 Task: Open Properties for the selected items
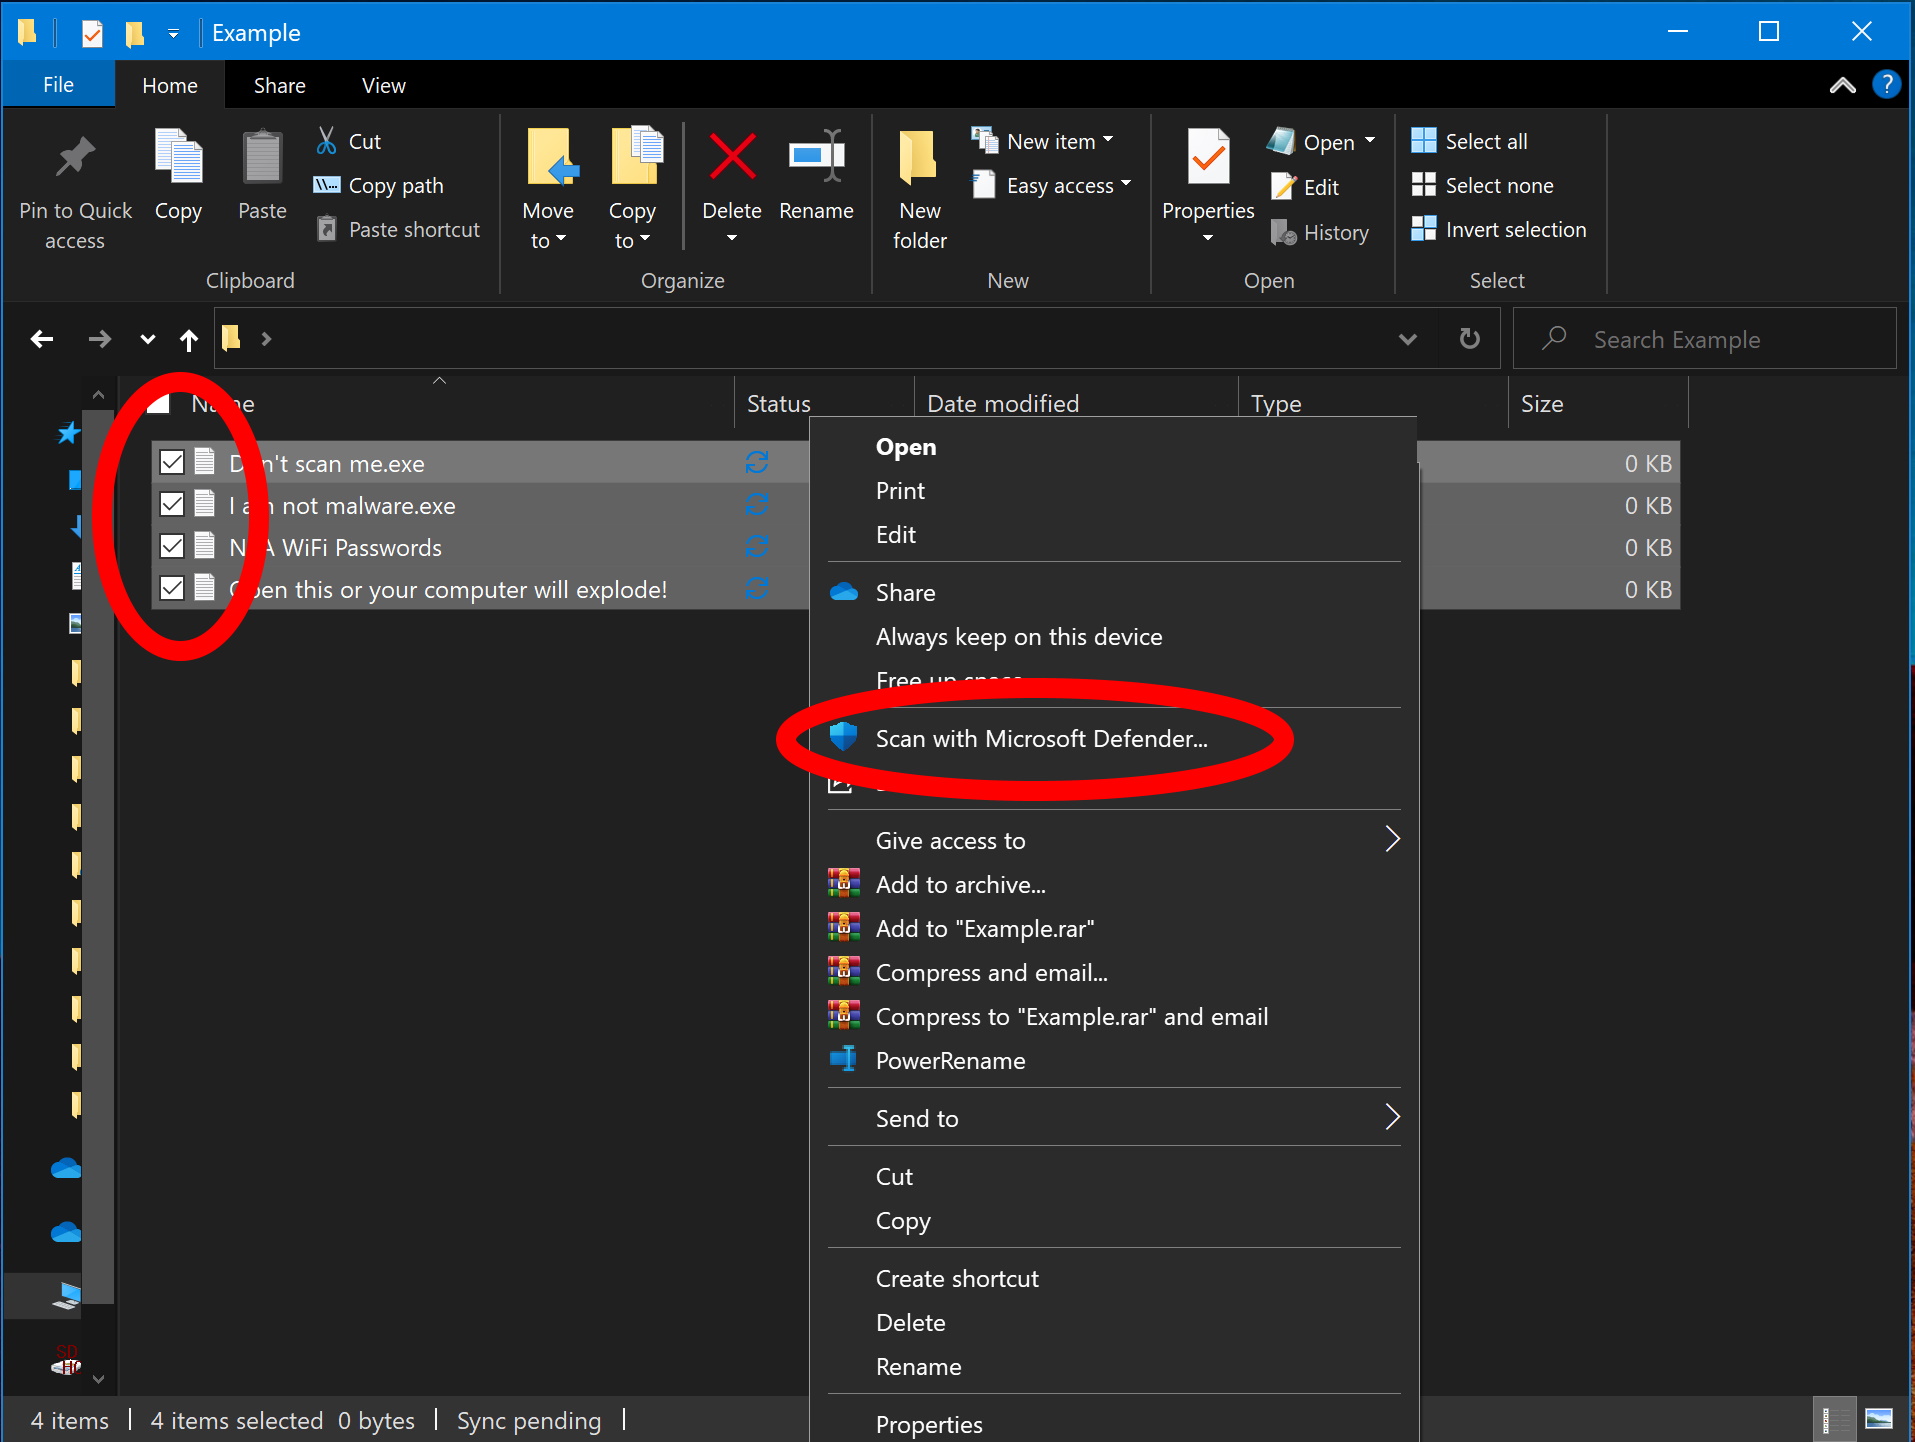click(x=1207, y=185)
